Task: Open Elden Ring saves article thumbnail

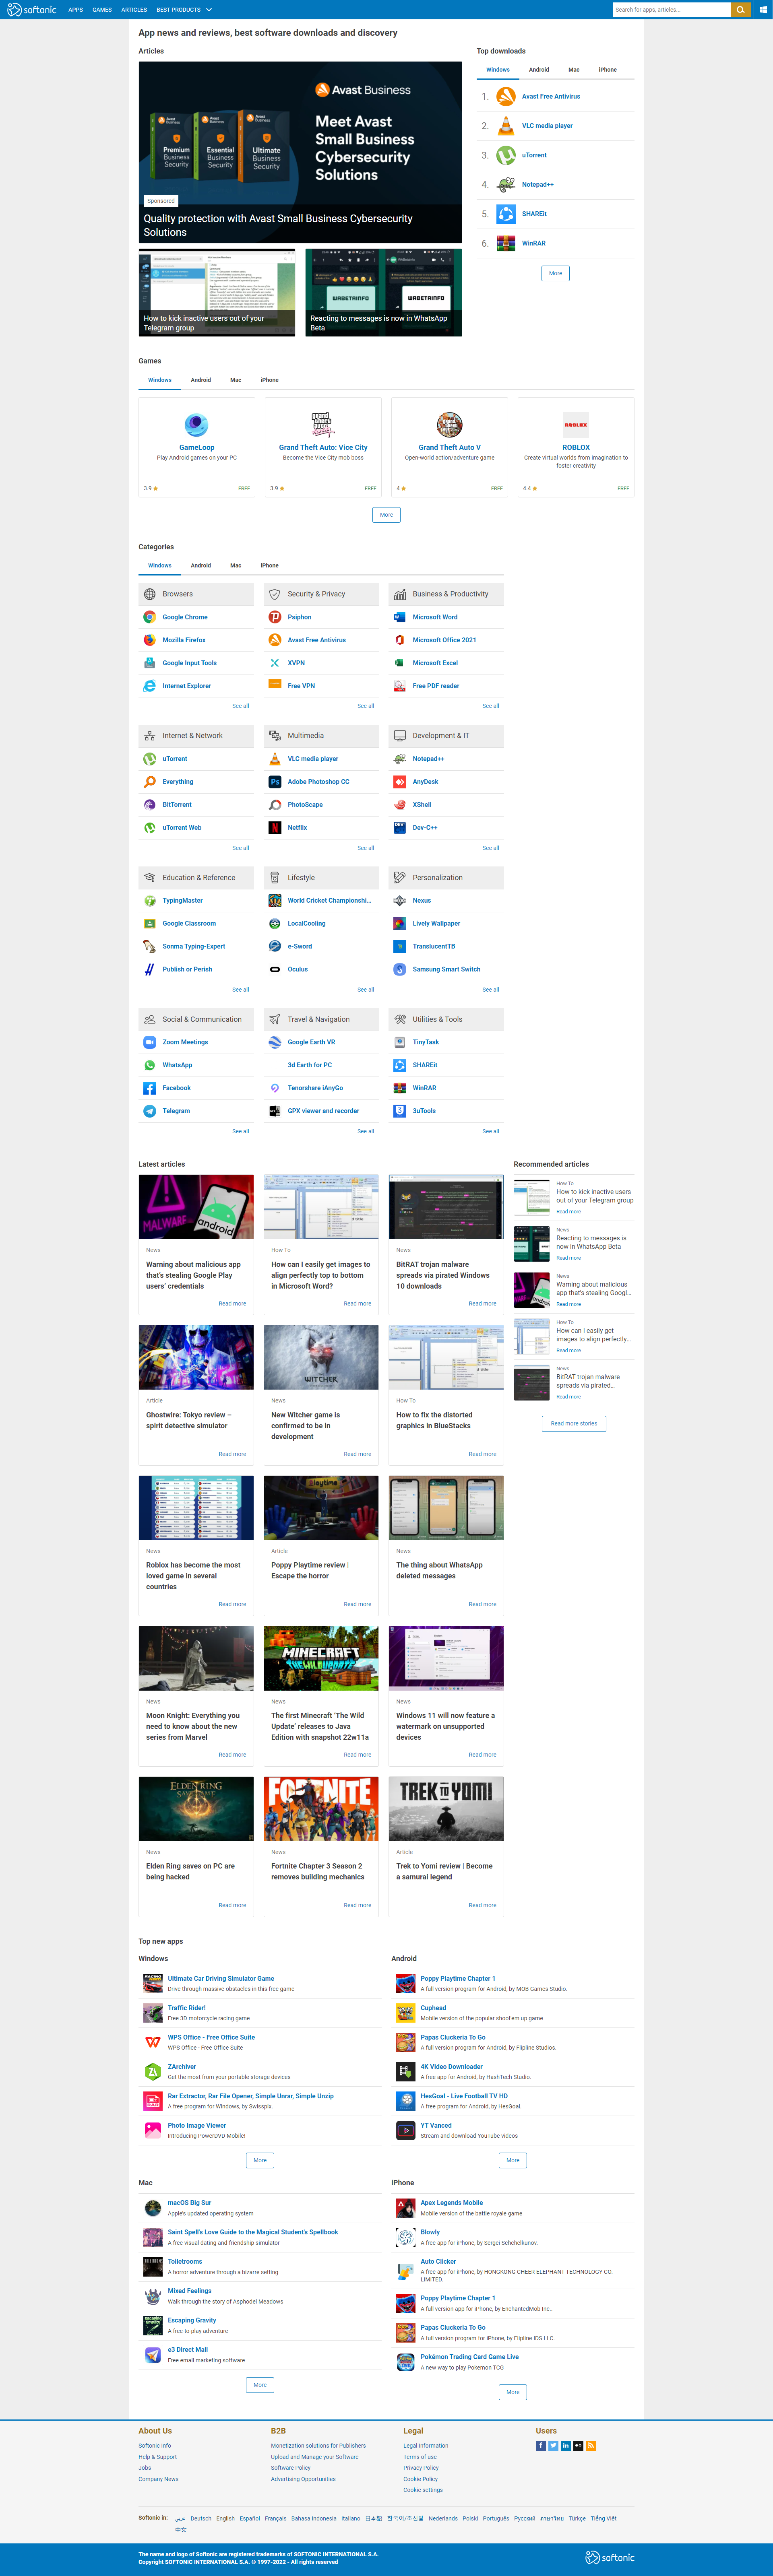Action: (196, 1809)
